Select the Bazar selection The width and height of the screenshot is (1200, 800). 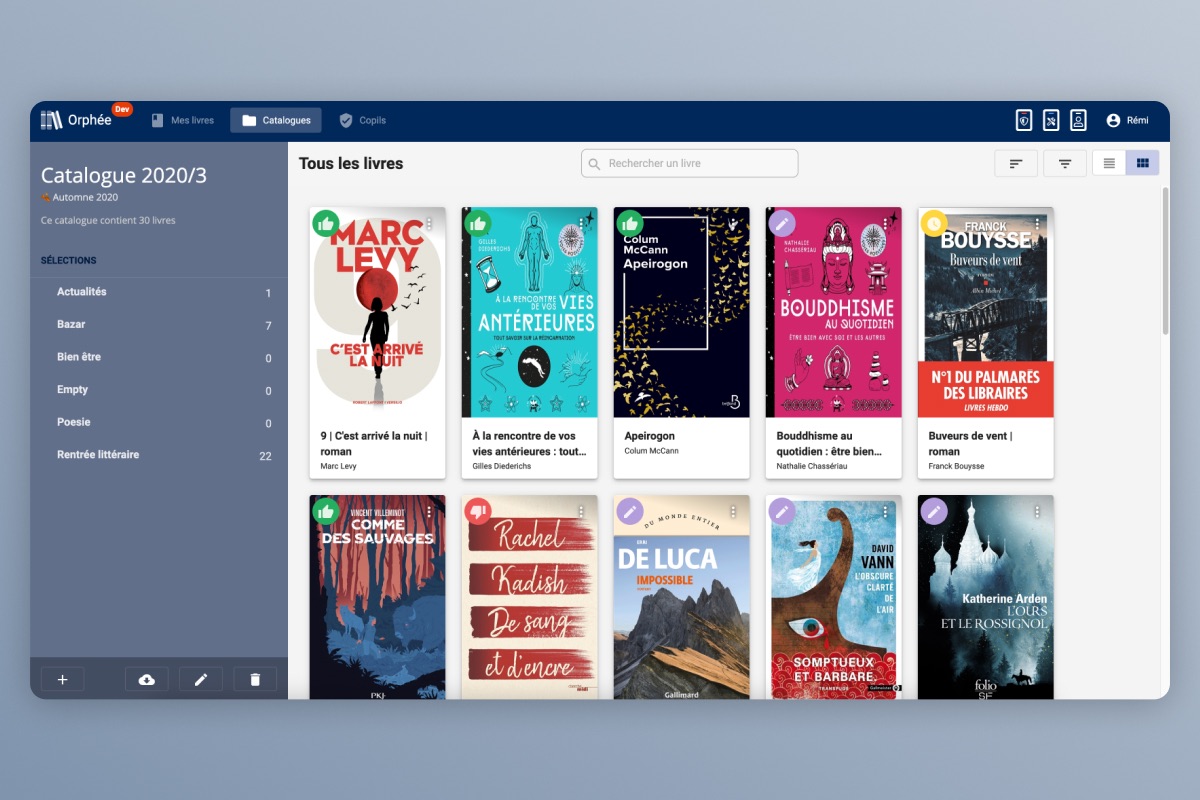pos(159,325)
